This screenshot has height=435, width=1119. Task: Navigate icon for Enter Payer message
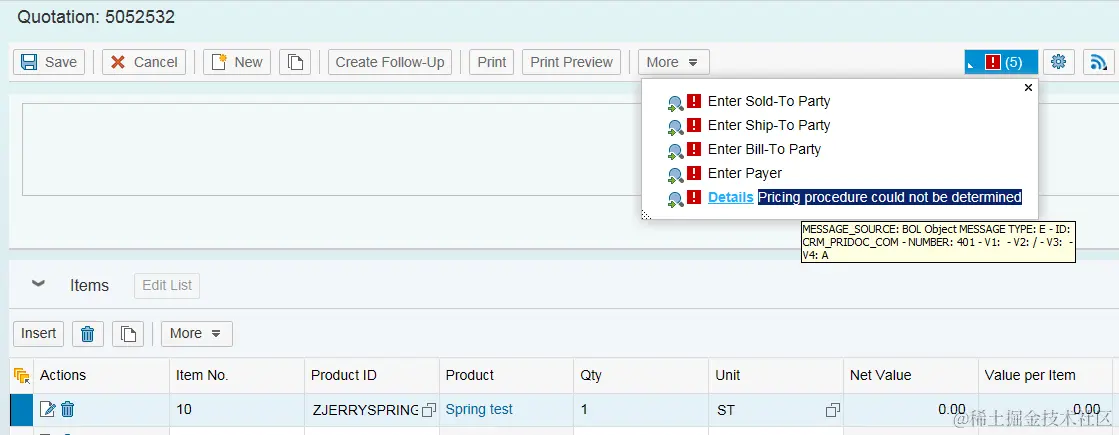675,175
